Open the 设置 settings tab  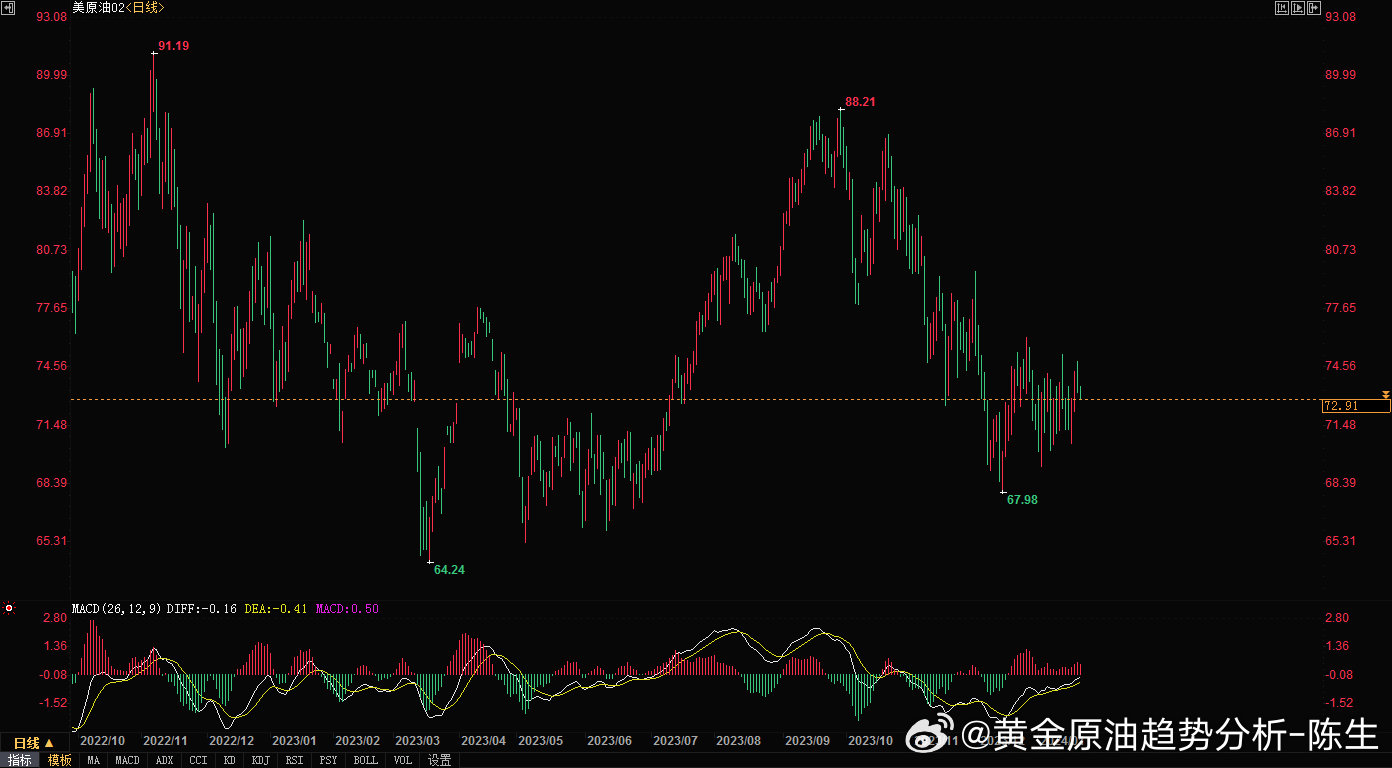click(x=439, y=760)
